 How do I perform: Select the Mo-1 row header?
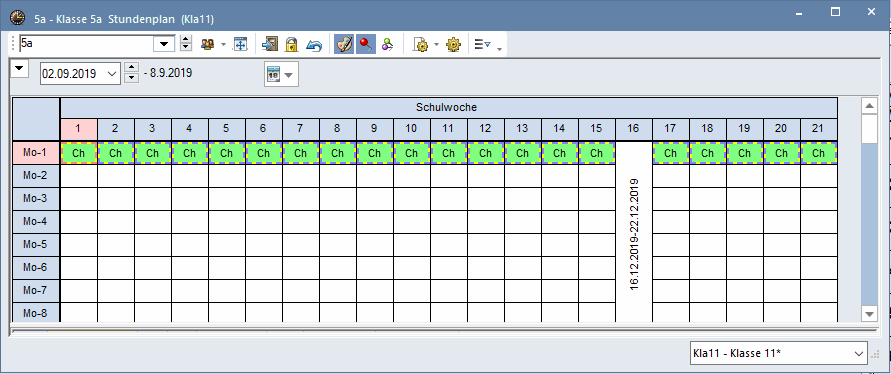coord(36,152)
